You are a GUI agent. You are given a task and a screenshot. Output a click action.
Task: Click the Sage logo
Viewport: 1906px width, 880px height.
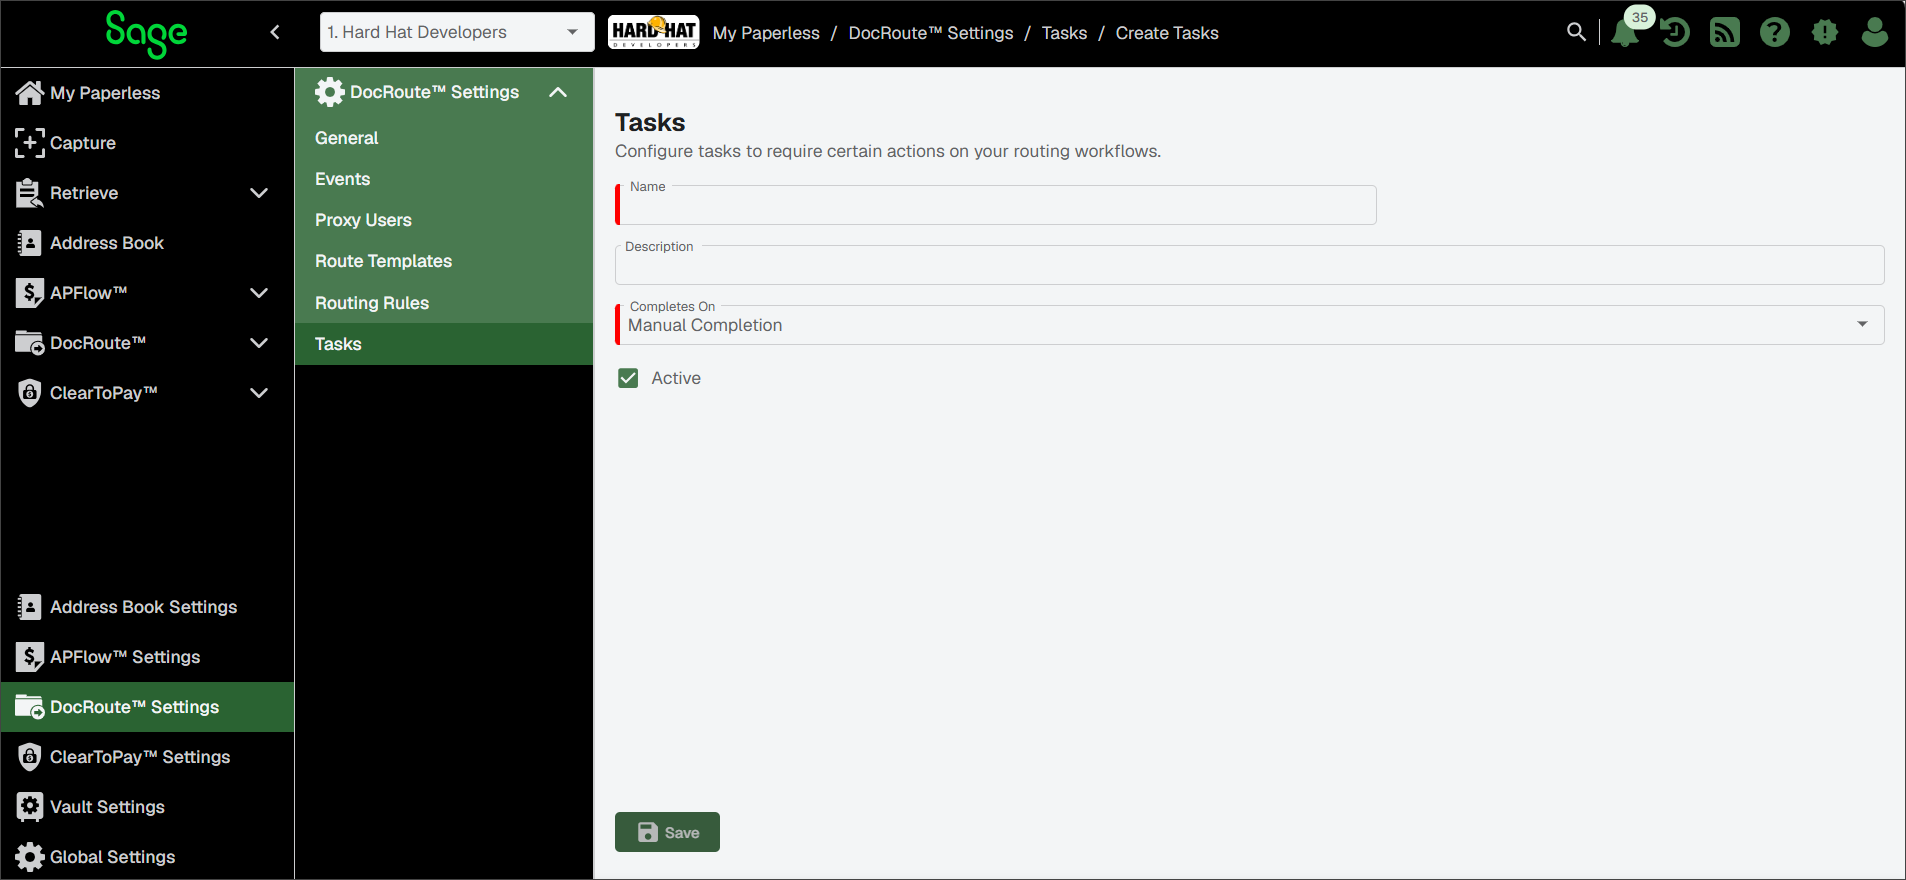[146, 33]
